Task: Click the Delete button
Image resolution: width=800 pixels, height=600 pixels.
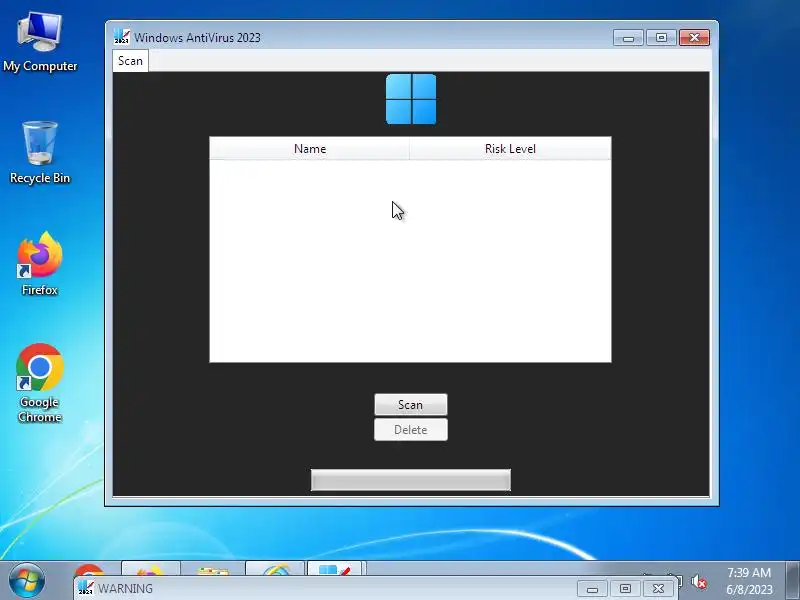Action: [411, 430]
